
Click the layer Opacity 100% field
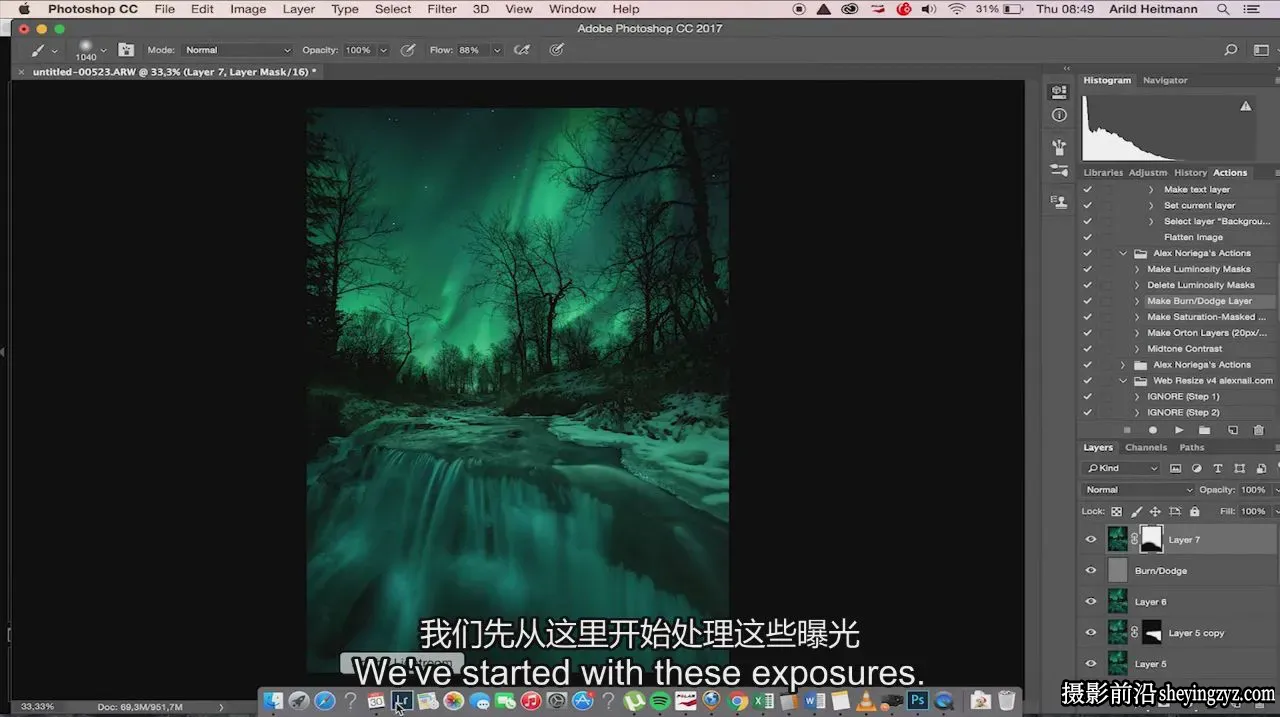pyautogui.click(x=1252, y=490)
